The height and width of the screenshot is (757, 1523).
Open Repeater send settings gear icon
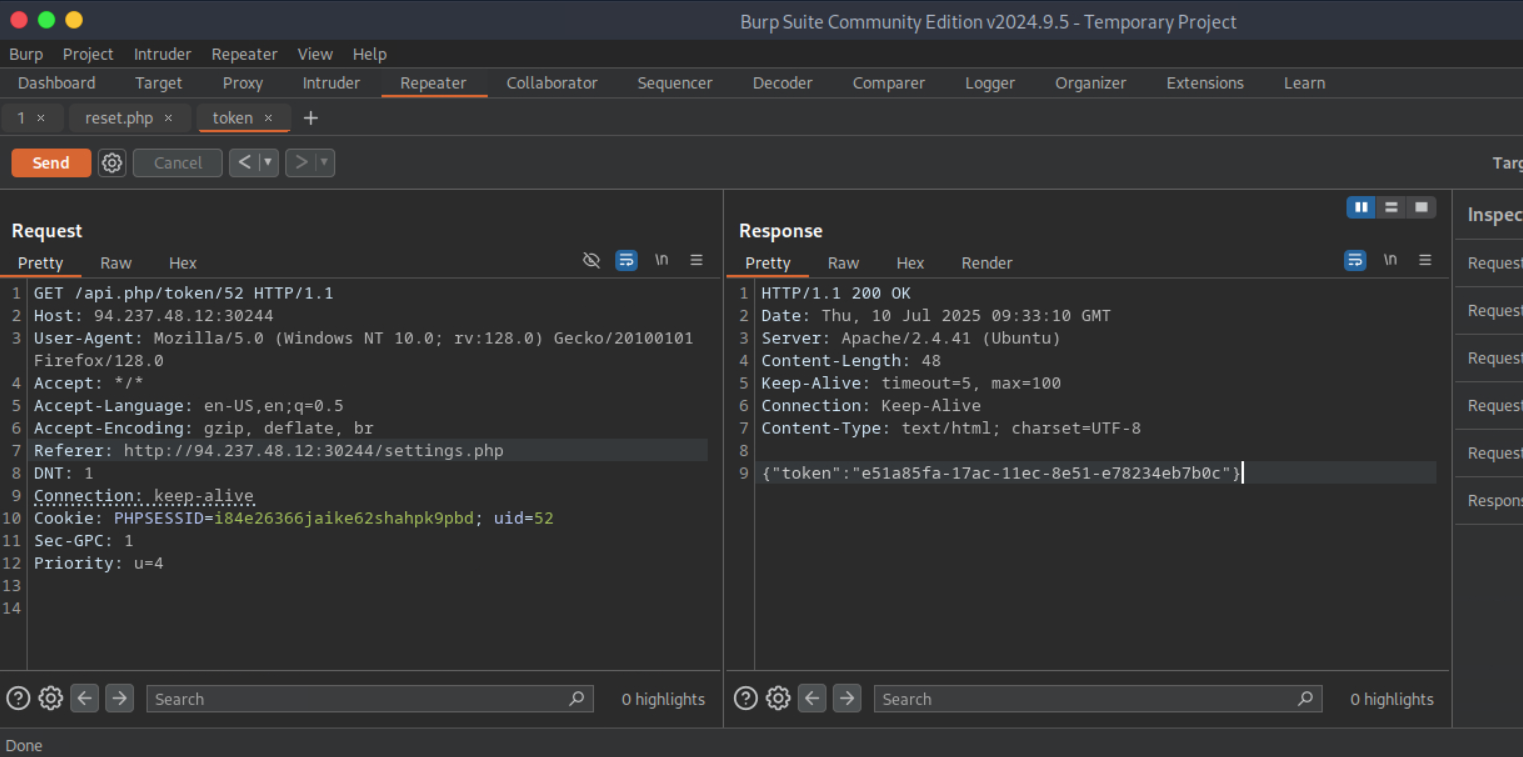pos(112,163)
